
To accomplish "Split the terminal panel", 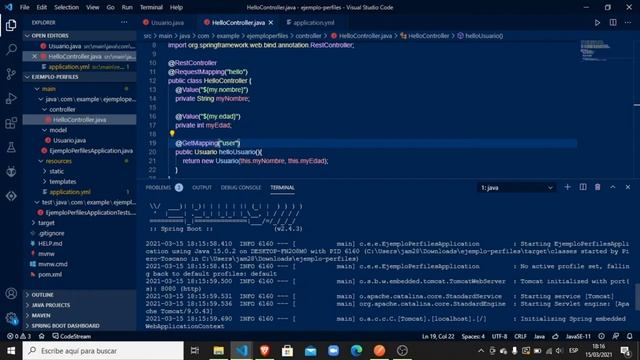I will click(583, 187).
